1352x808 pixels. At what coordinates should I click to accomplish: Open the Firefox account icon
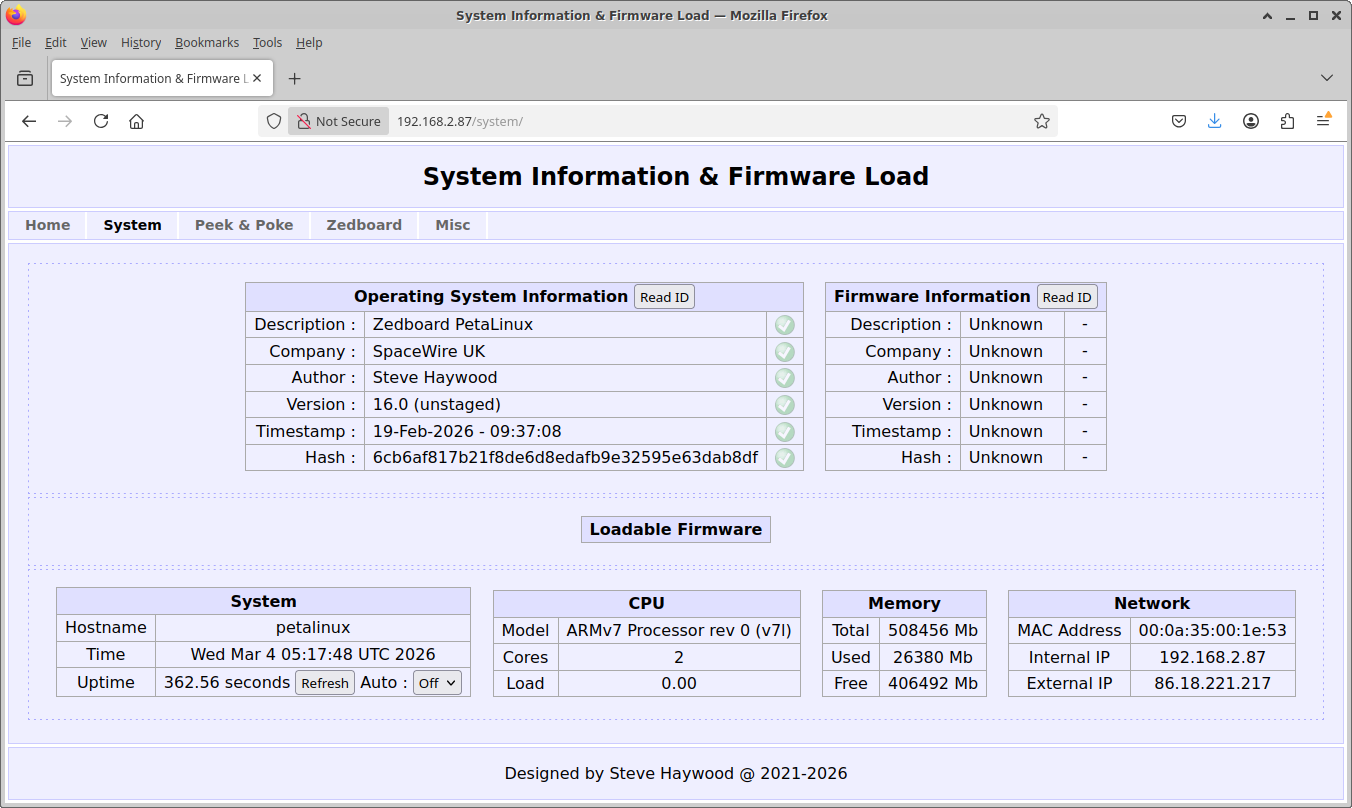(1251, 121)
